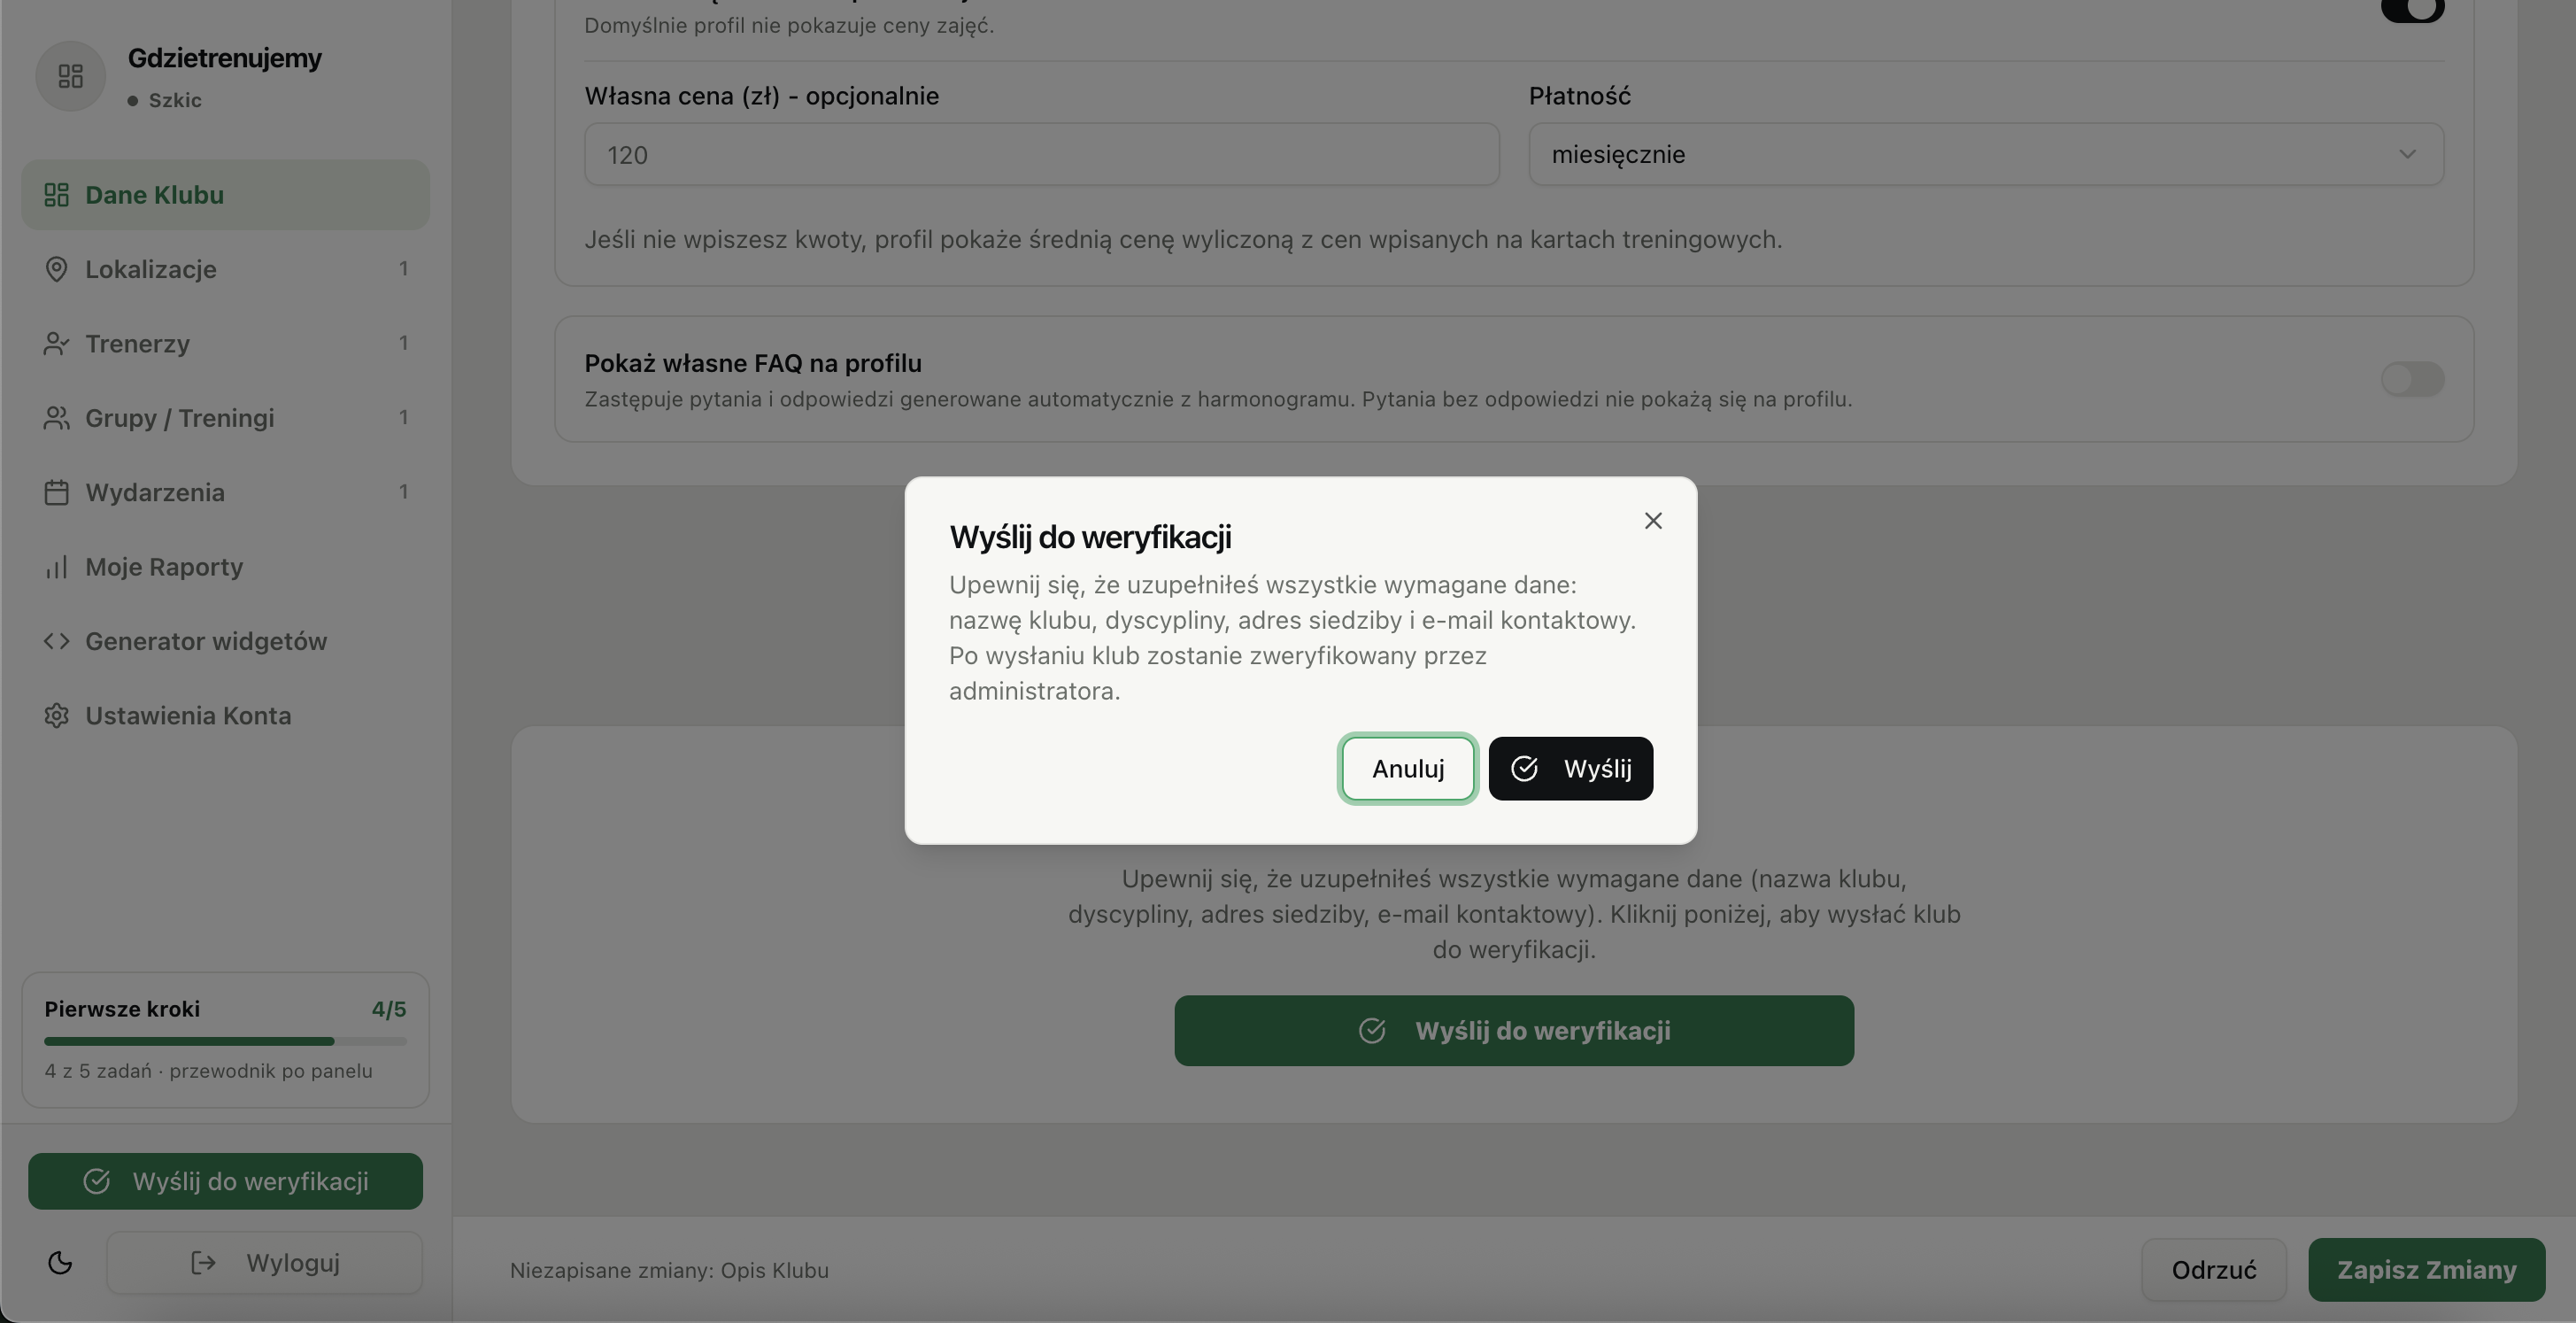Toggle the price display switch at top right
This screenshot has height=1323, width=2576.
[2412, 9]
